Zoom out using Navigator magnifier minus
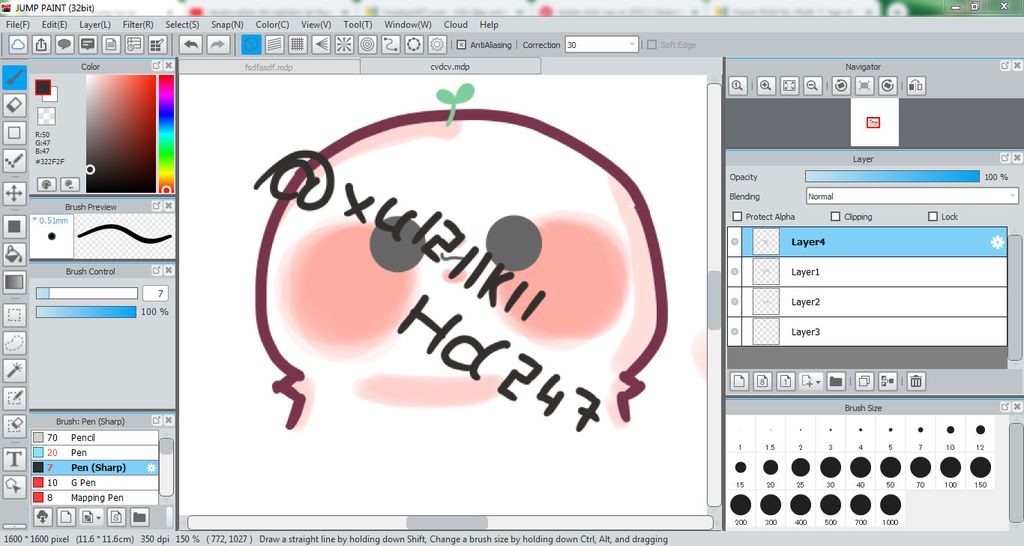 (x=812, y=86)
